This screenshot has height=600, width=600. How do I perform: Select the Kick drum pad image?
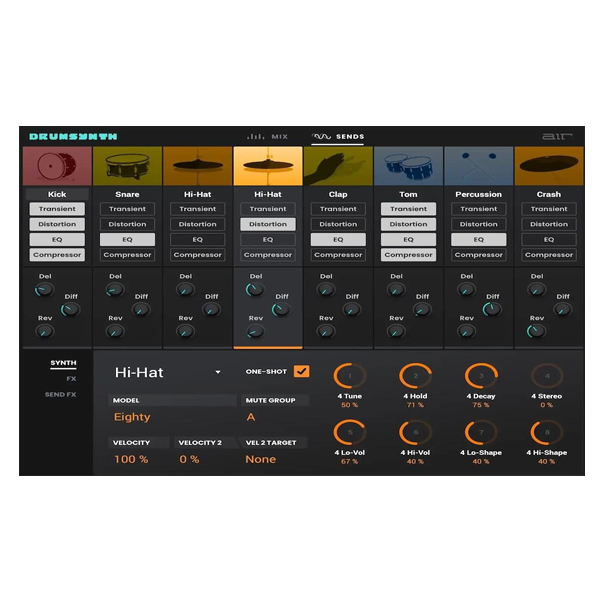[57, 166]
